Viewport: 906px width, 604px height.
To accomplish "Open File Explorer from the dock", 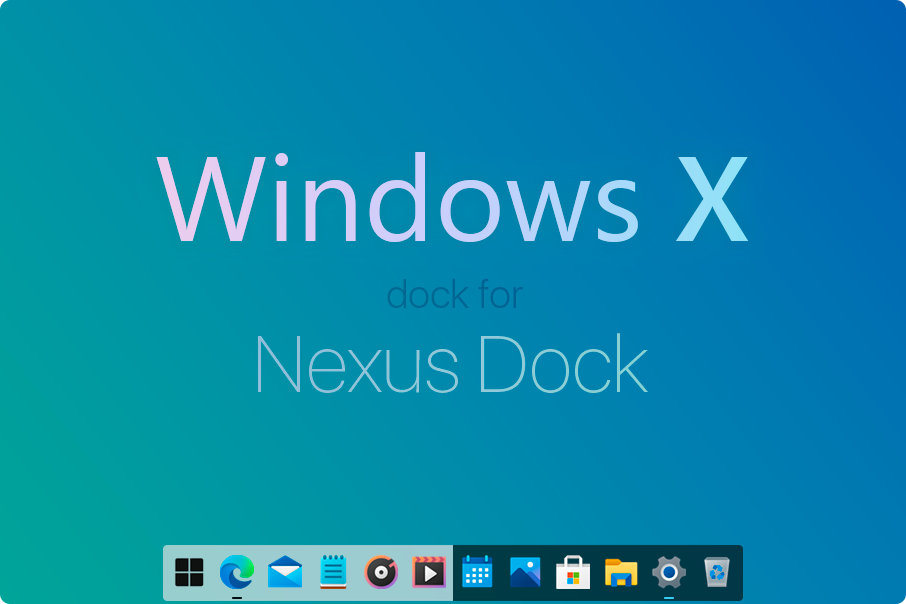I will [x=620, y=573].
